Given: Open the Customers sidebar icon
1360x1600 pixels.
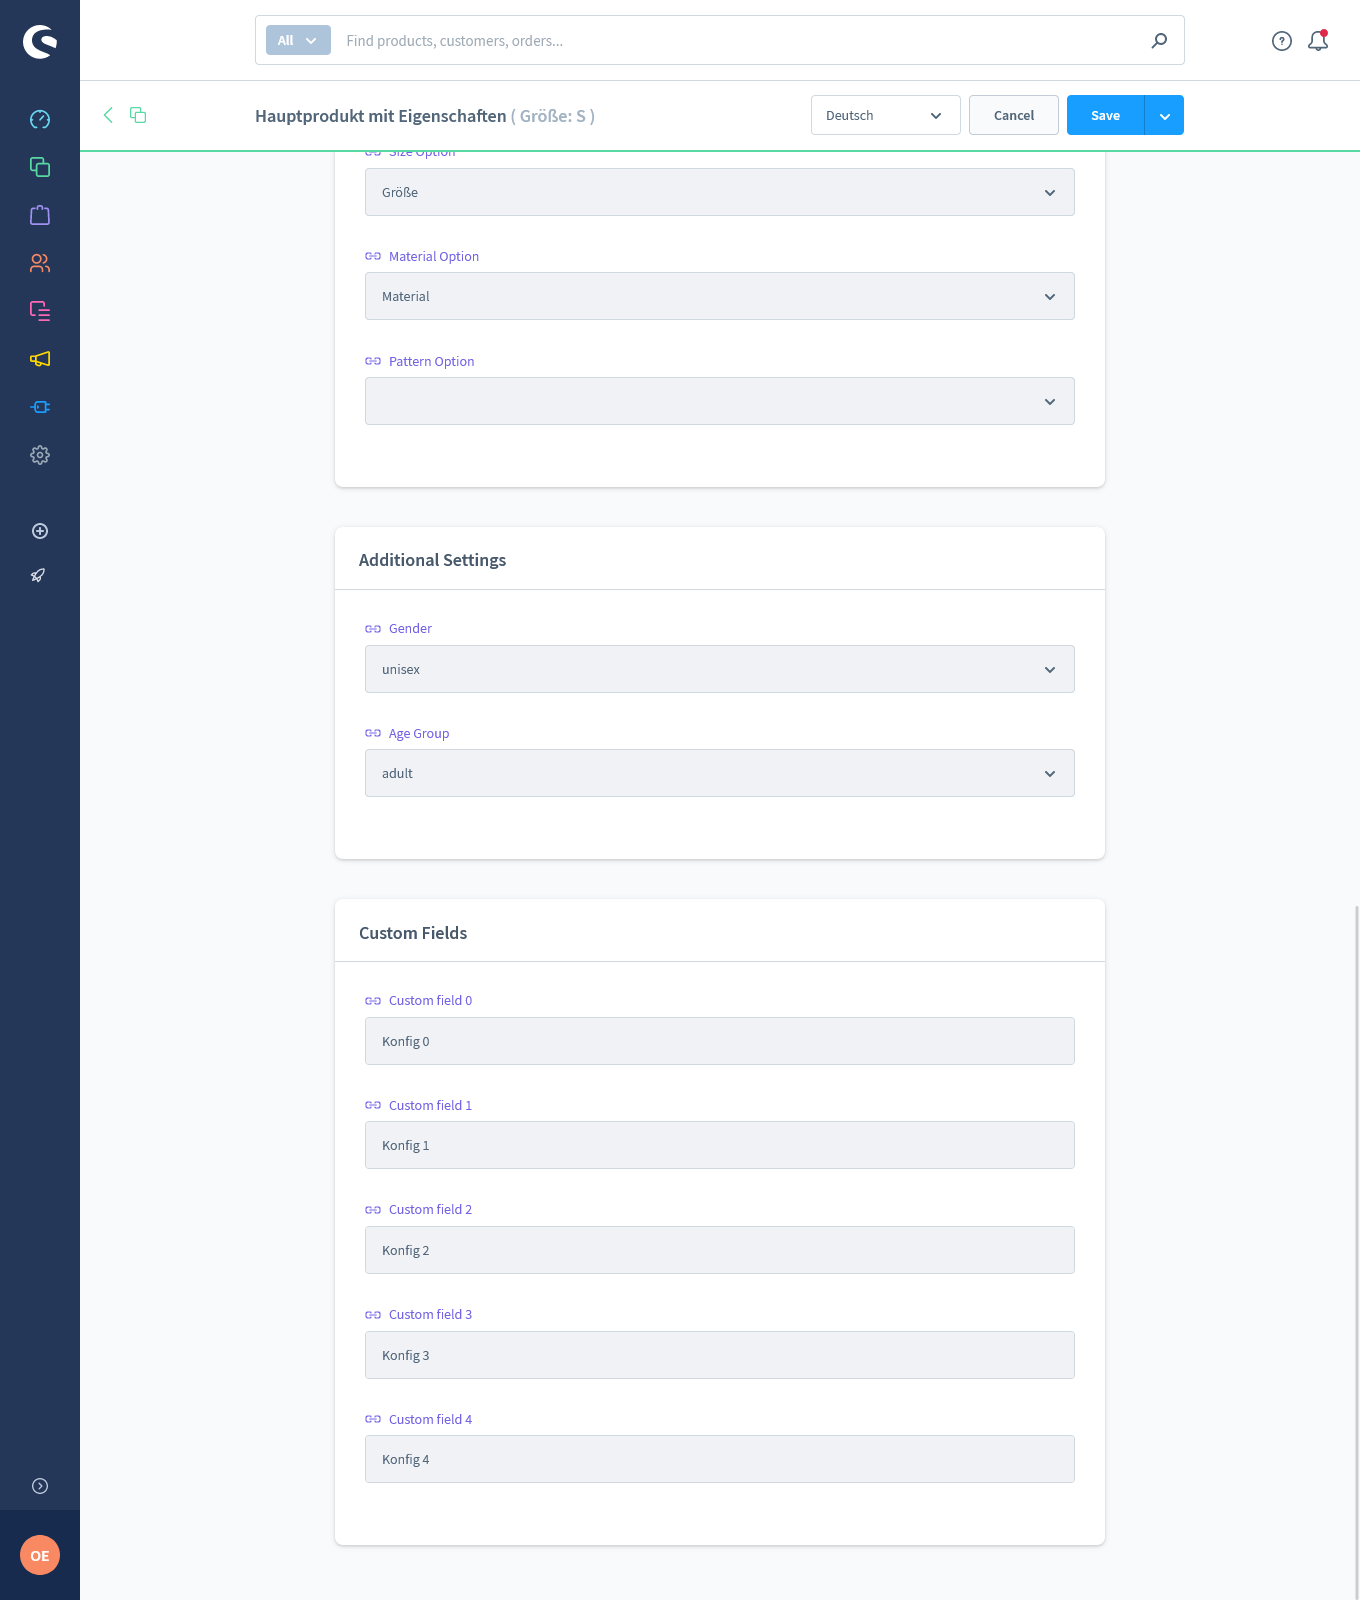Looking at the screenshot, I should [x=40, y=263].
